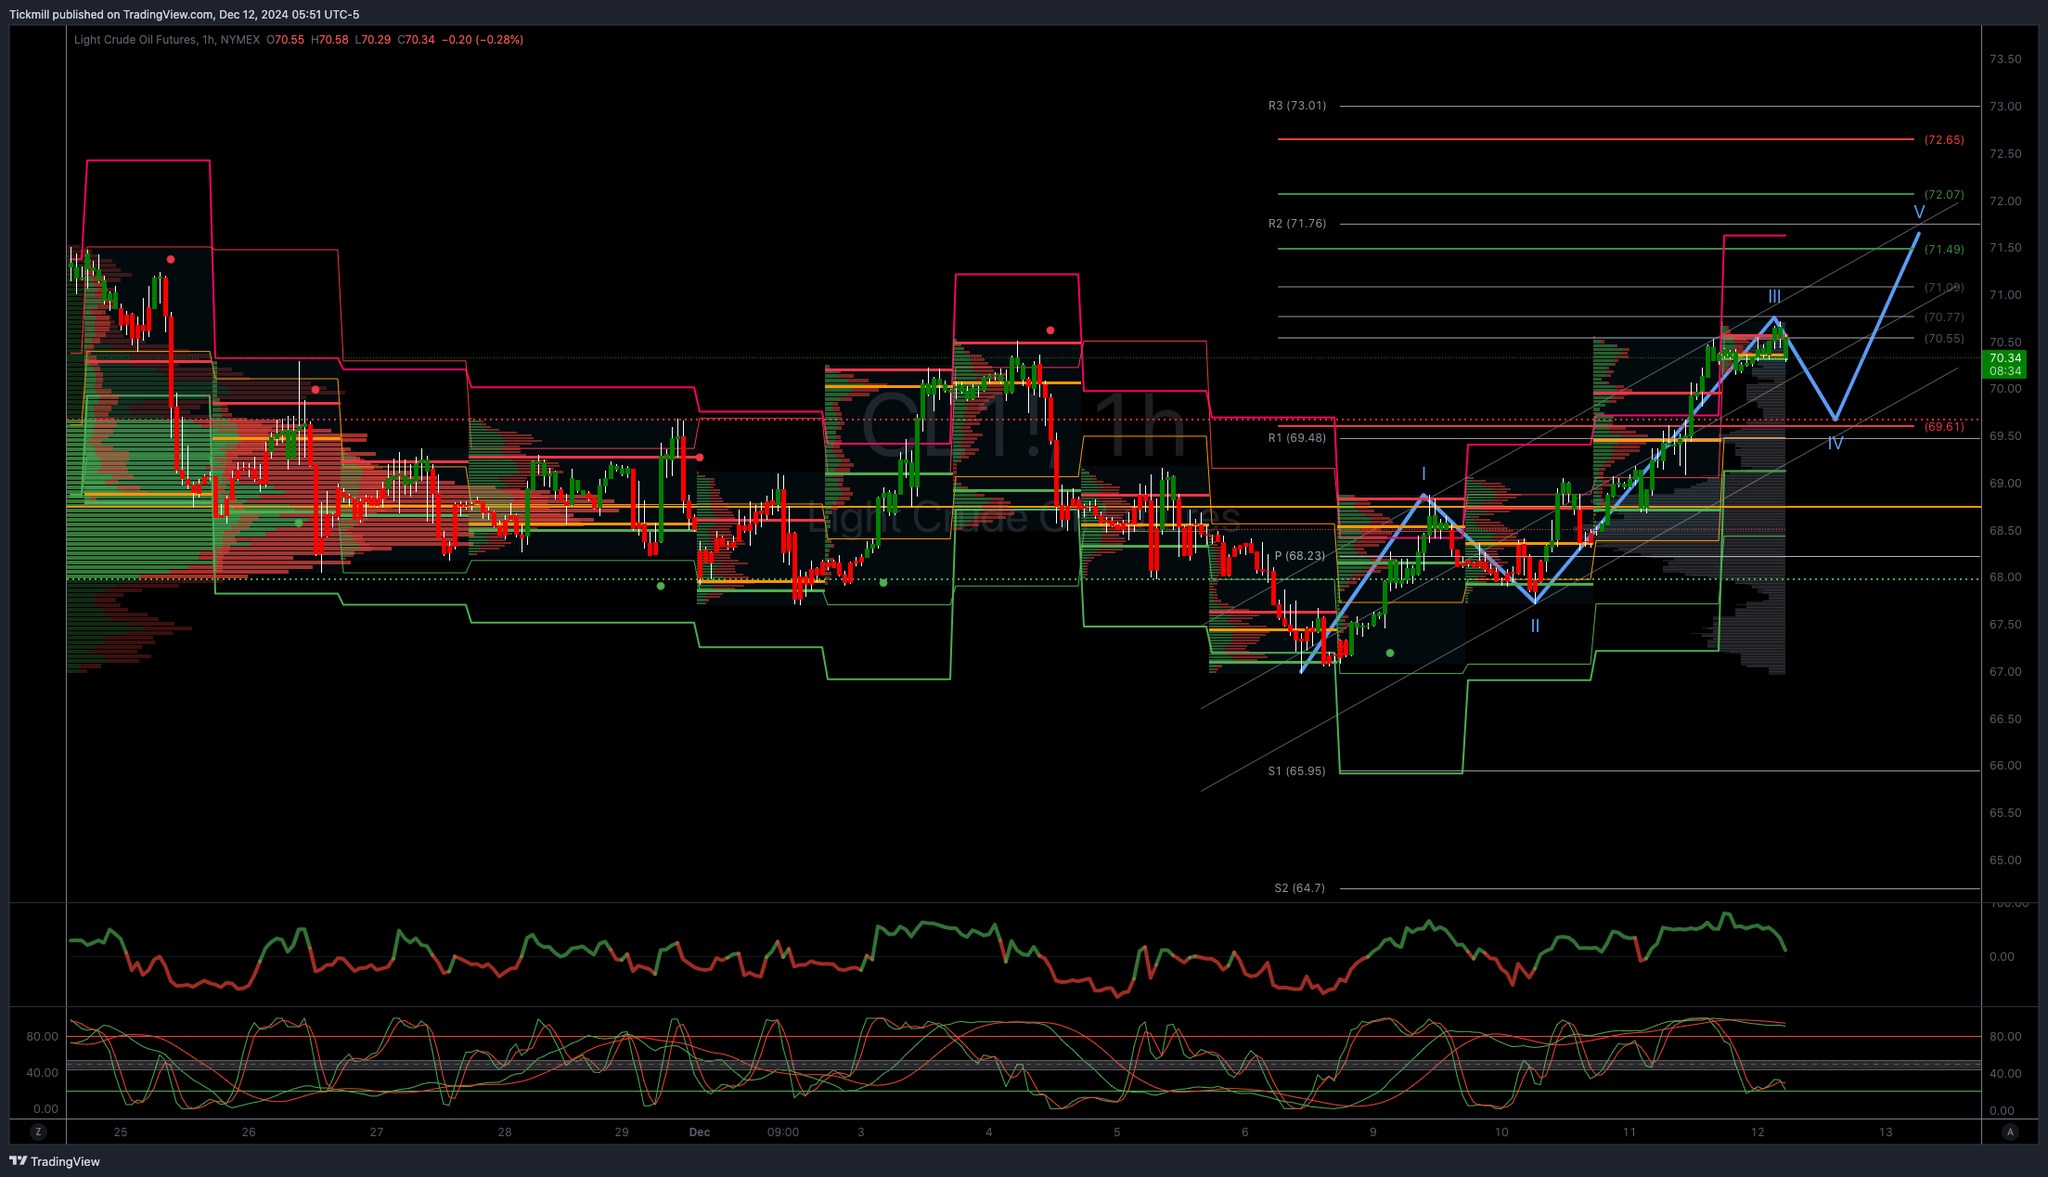Click the 09:00 label on the time axis
The image size is (2048, 1177).
783,1132
